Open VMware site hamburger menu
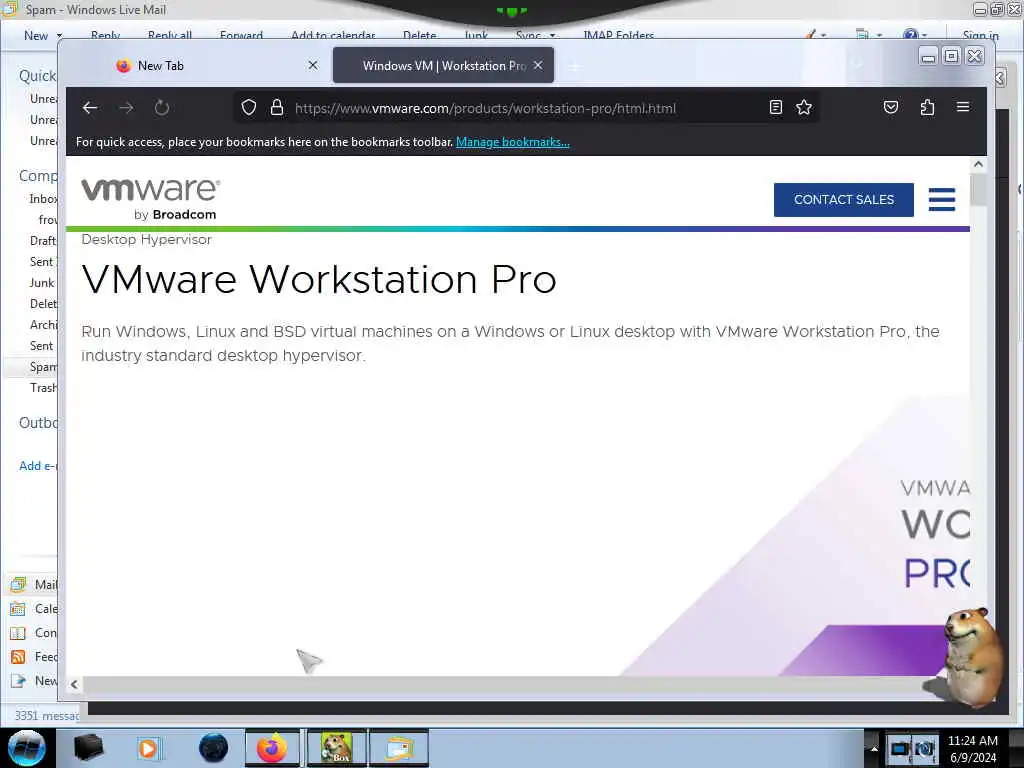This screenshot has width=1024, height=768. (942, 200)
